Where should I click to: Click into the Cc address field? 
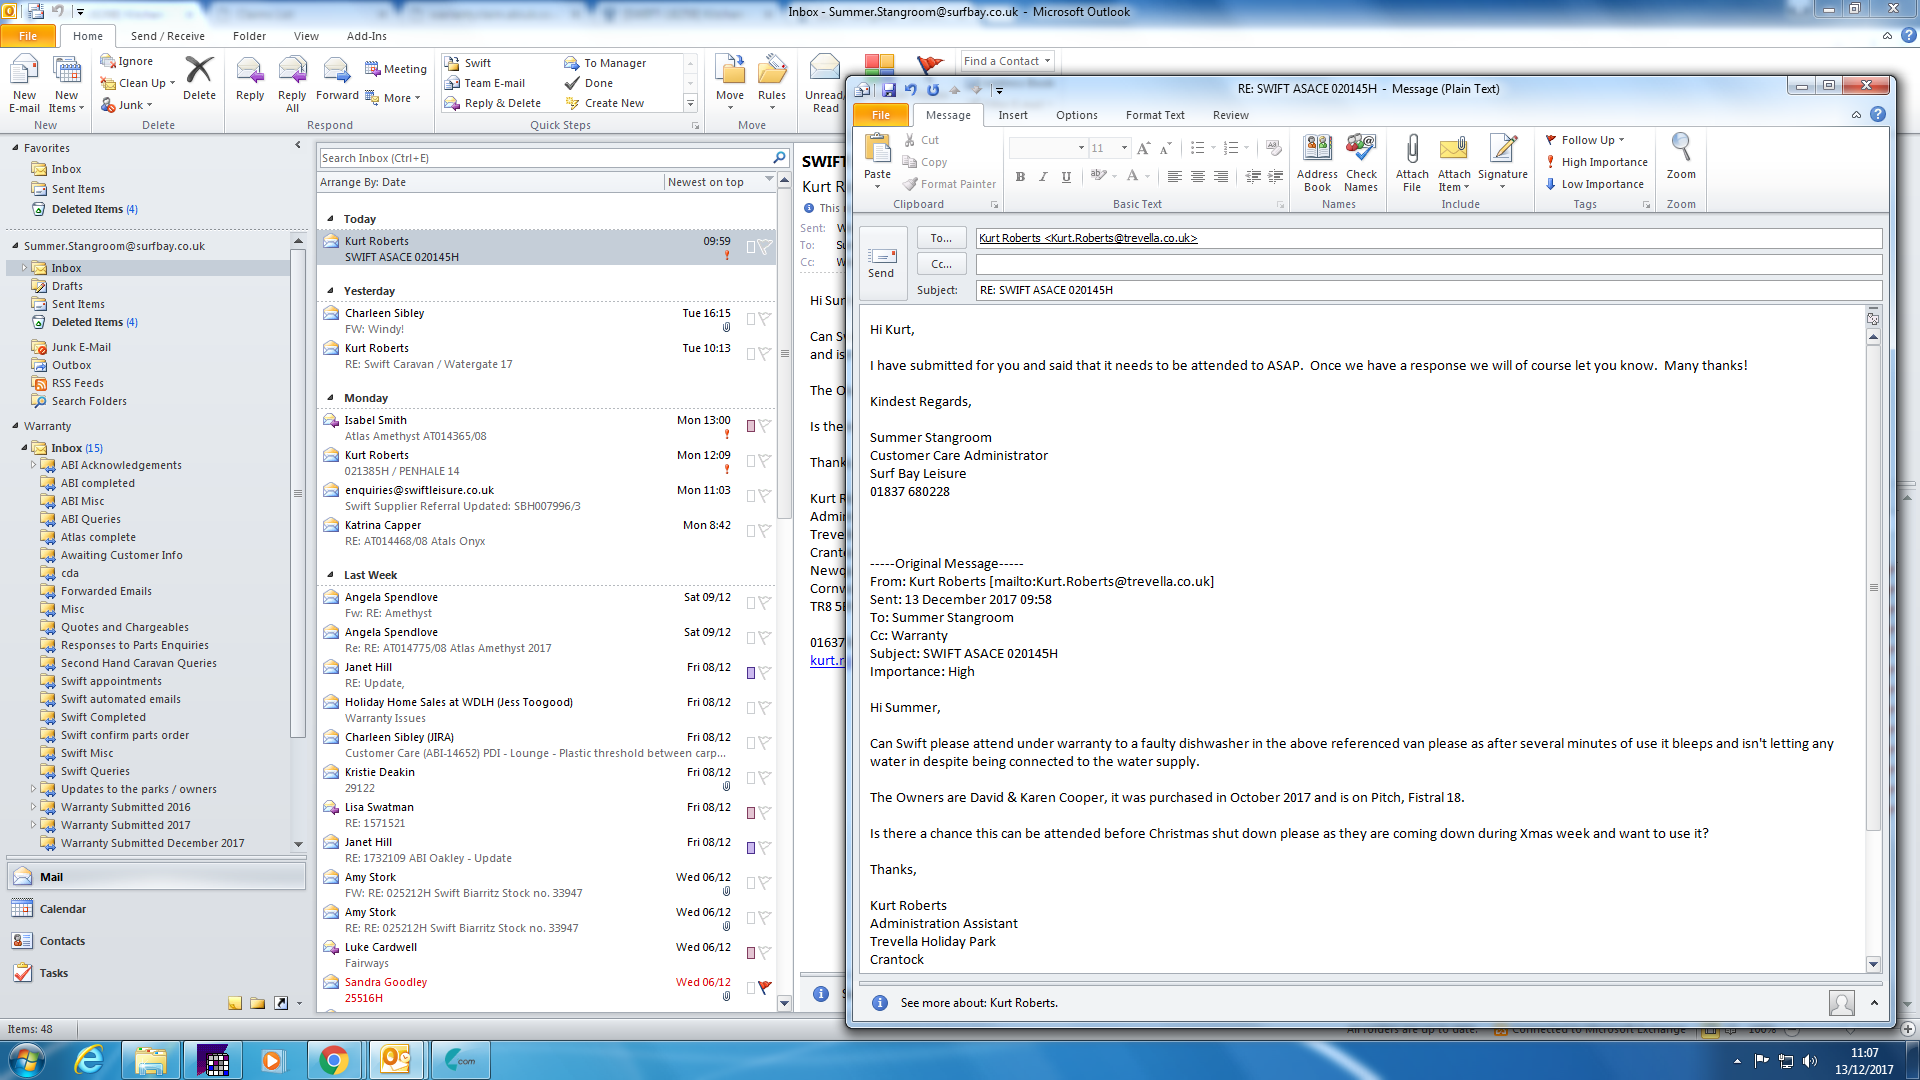[x=1427, y=264]
